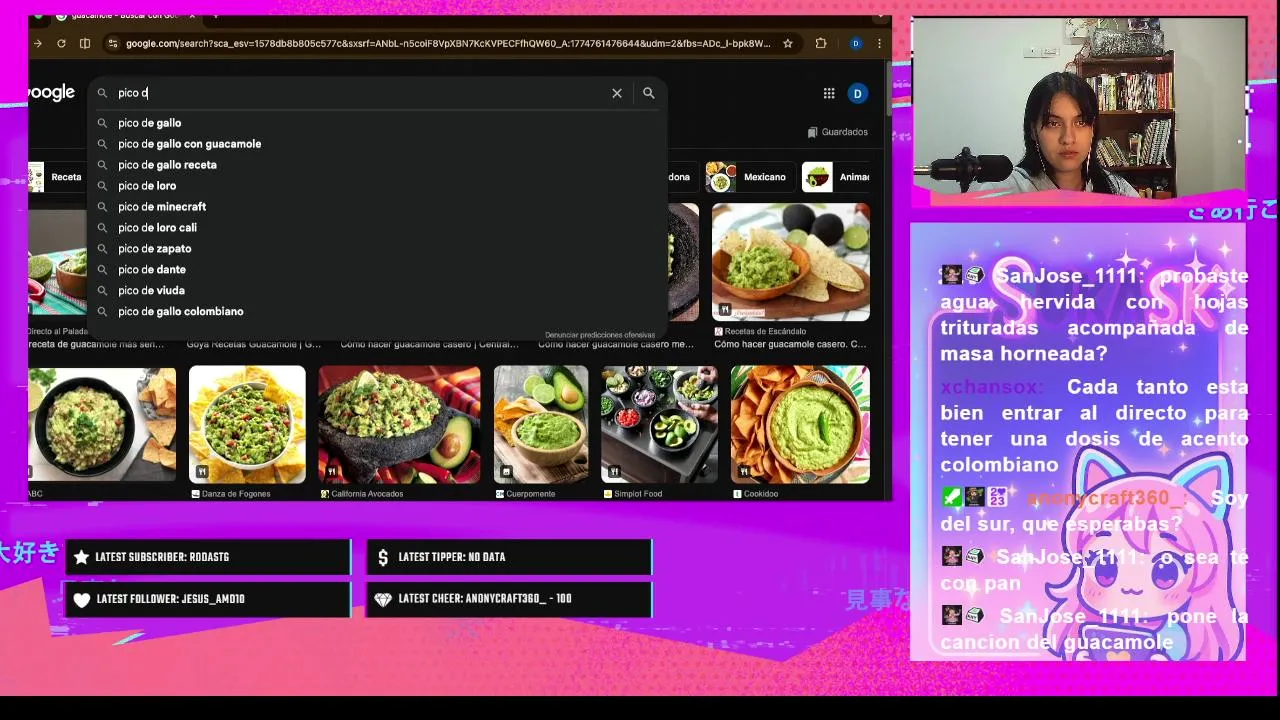
Task: Toggle the side panel icon in the toolbar
Action: click(85, 43)
